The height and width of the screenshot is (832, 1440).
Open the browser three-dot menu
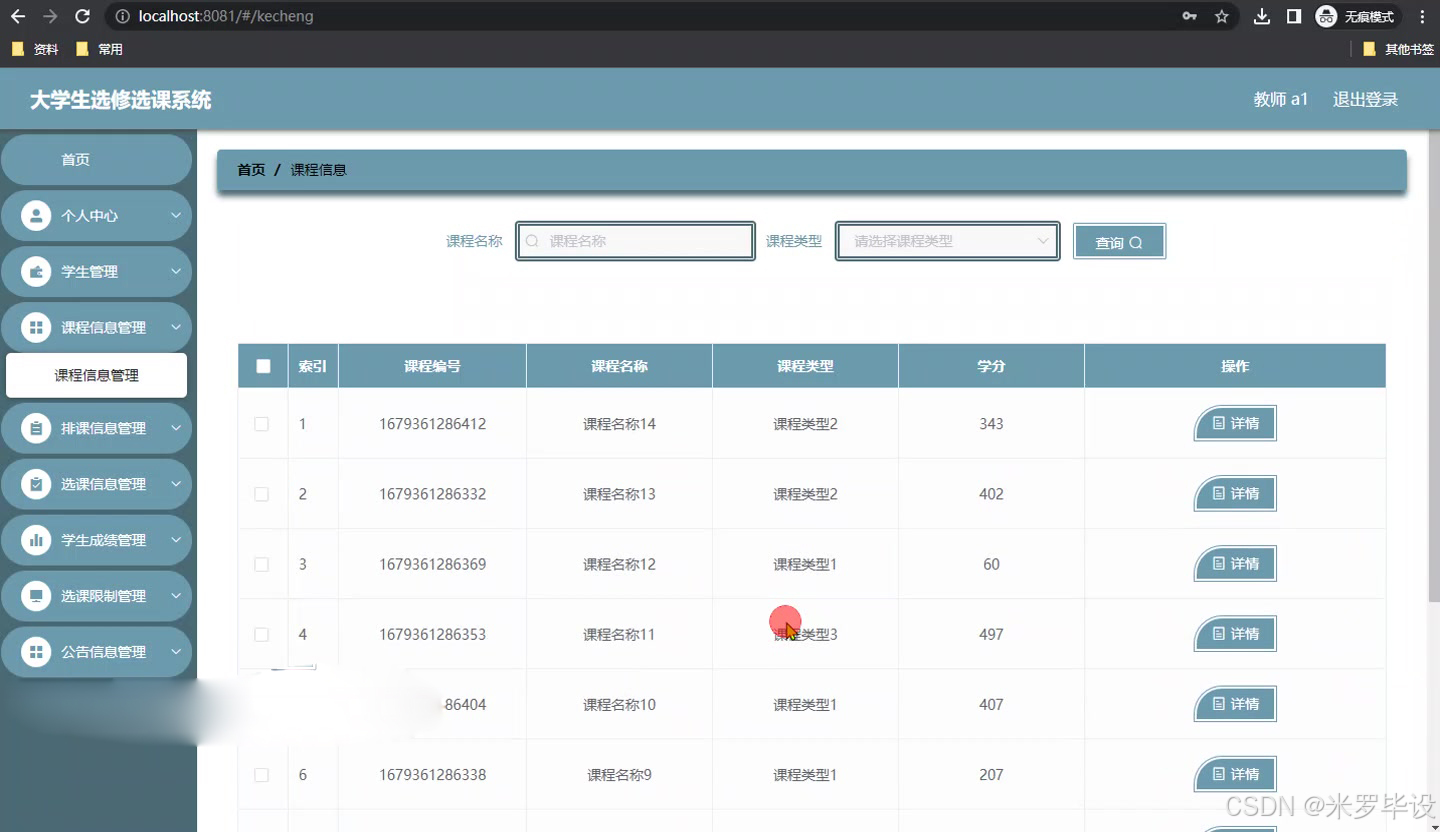tap(1422, 16)
